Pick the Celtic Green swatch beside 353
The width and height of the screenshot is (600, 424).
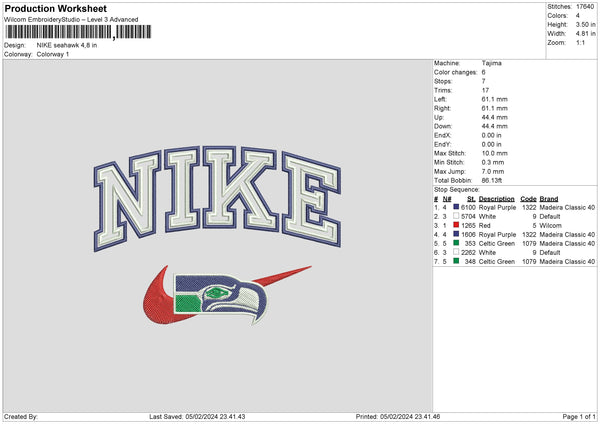(x=456, y=243)
